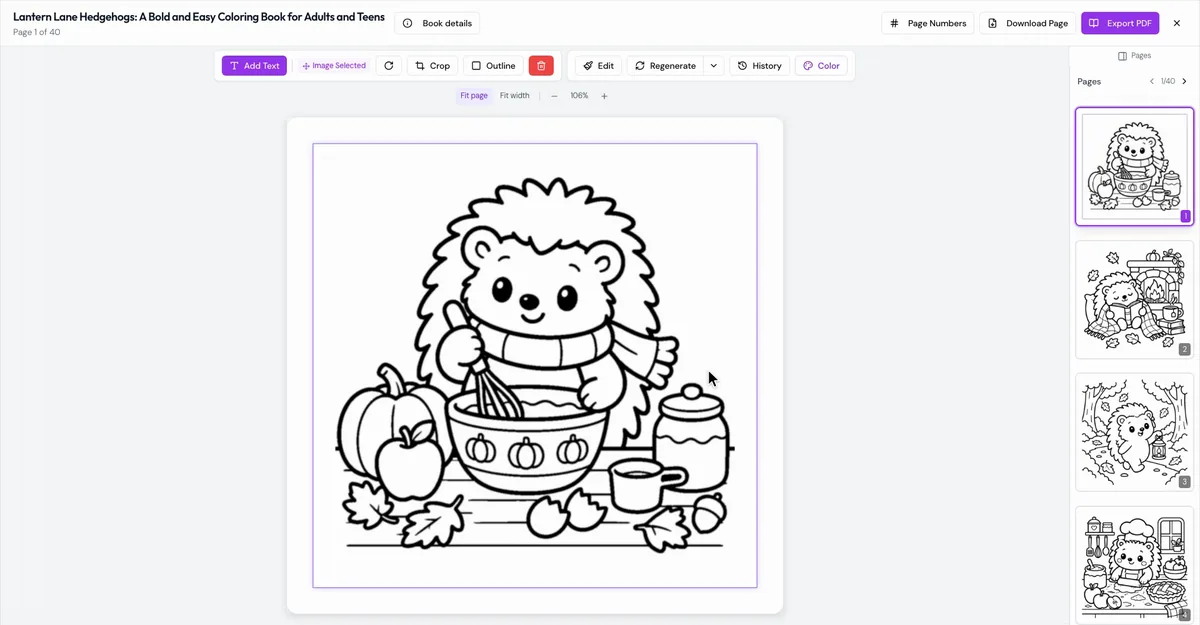Export the book as PDF
The height and width of the screenshot is (625, 1200).
tap(1120, 23)
